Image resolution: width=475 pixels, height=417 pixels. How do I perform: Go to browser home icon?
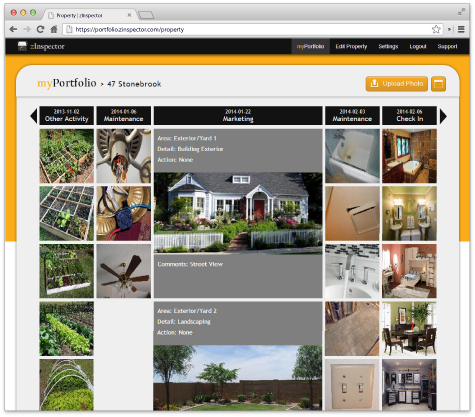coord(54,29)
